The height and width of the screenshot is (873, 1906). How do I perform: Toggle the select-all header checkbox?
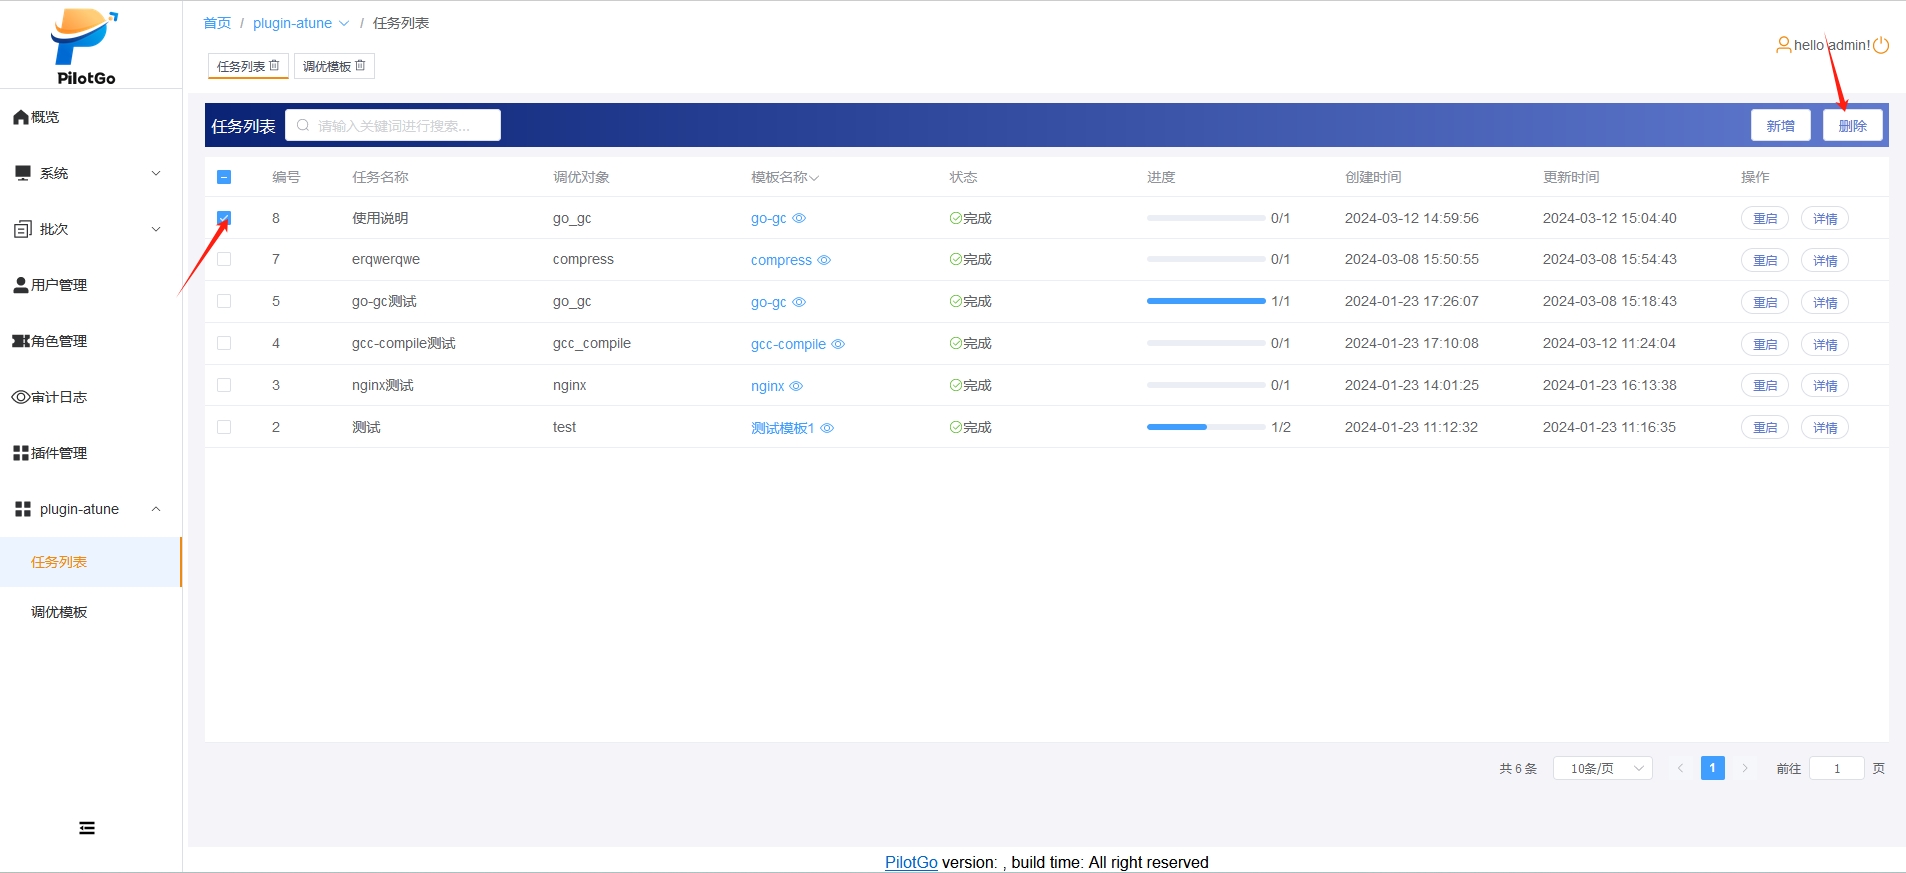(224, 177)
